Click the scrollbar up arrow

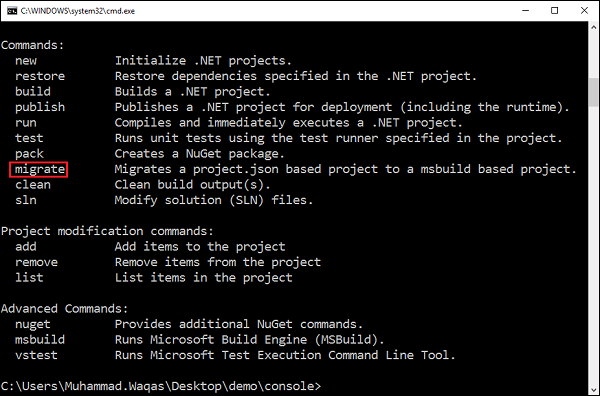[x=593, y=27]
